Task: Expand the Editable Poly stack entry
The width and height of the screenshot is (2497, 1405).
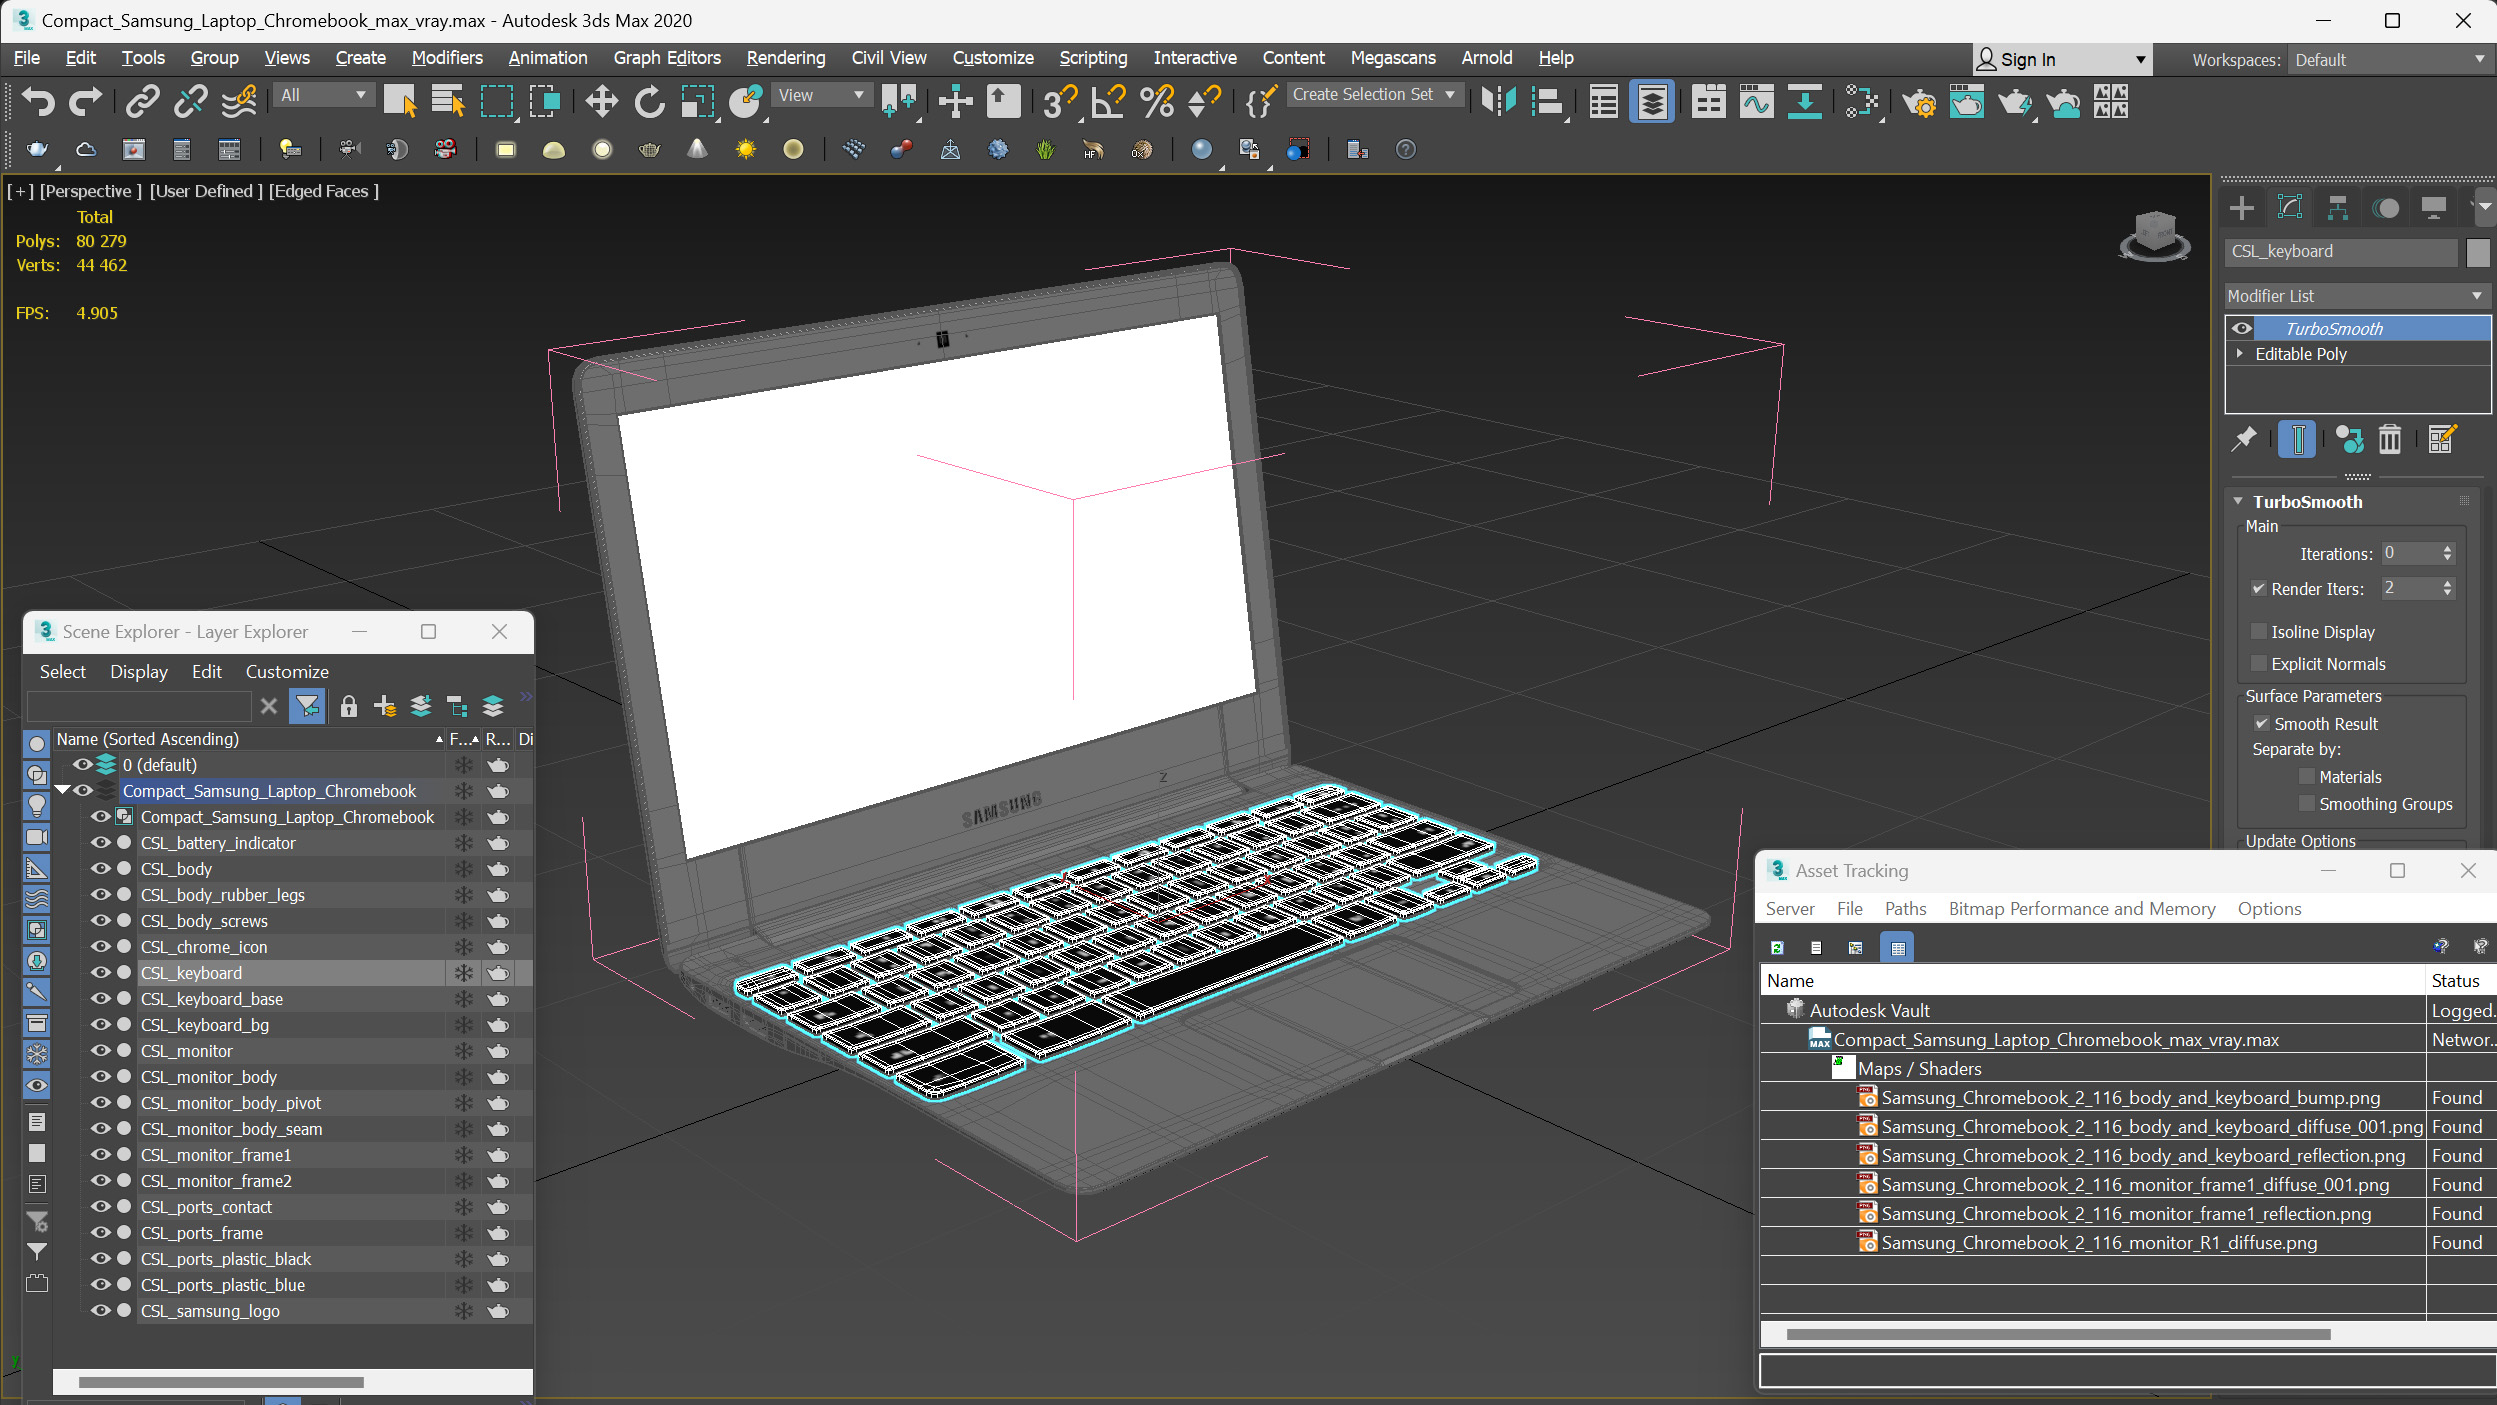Action: click(2240, 353)
